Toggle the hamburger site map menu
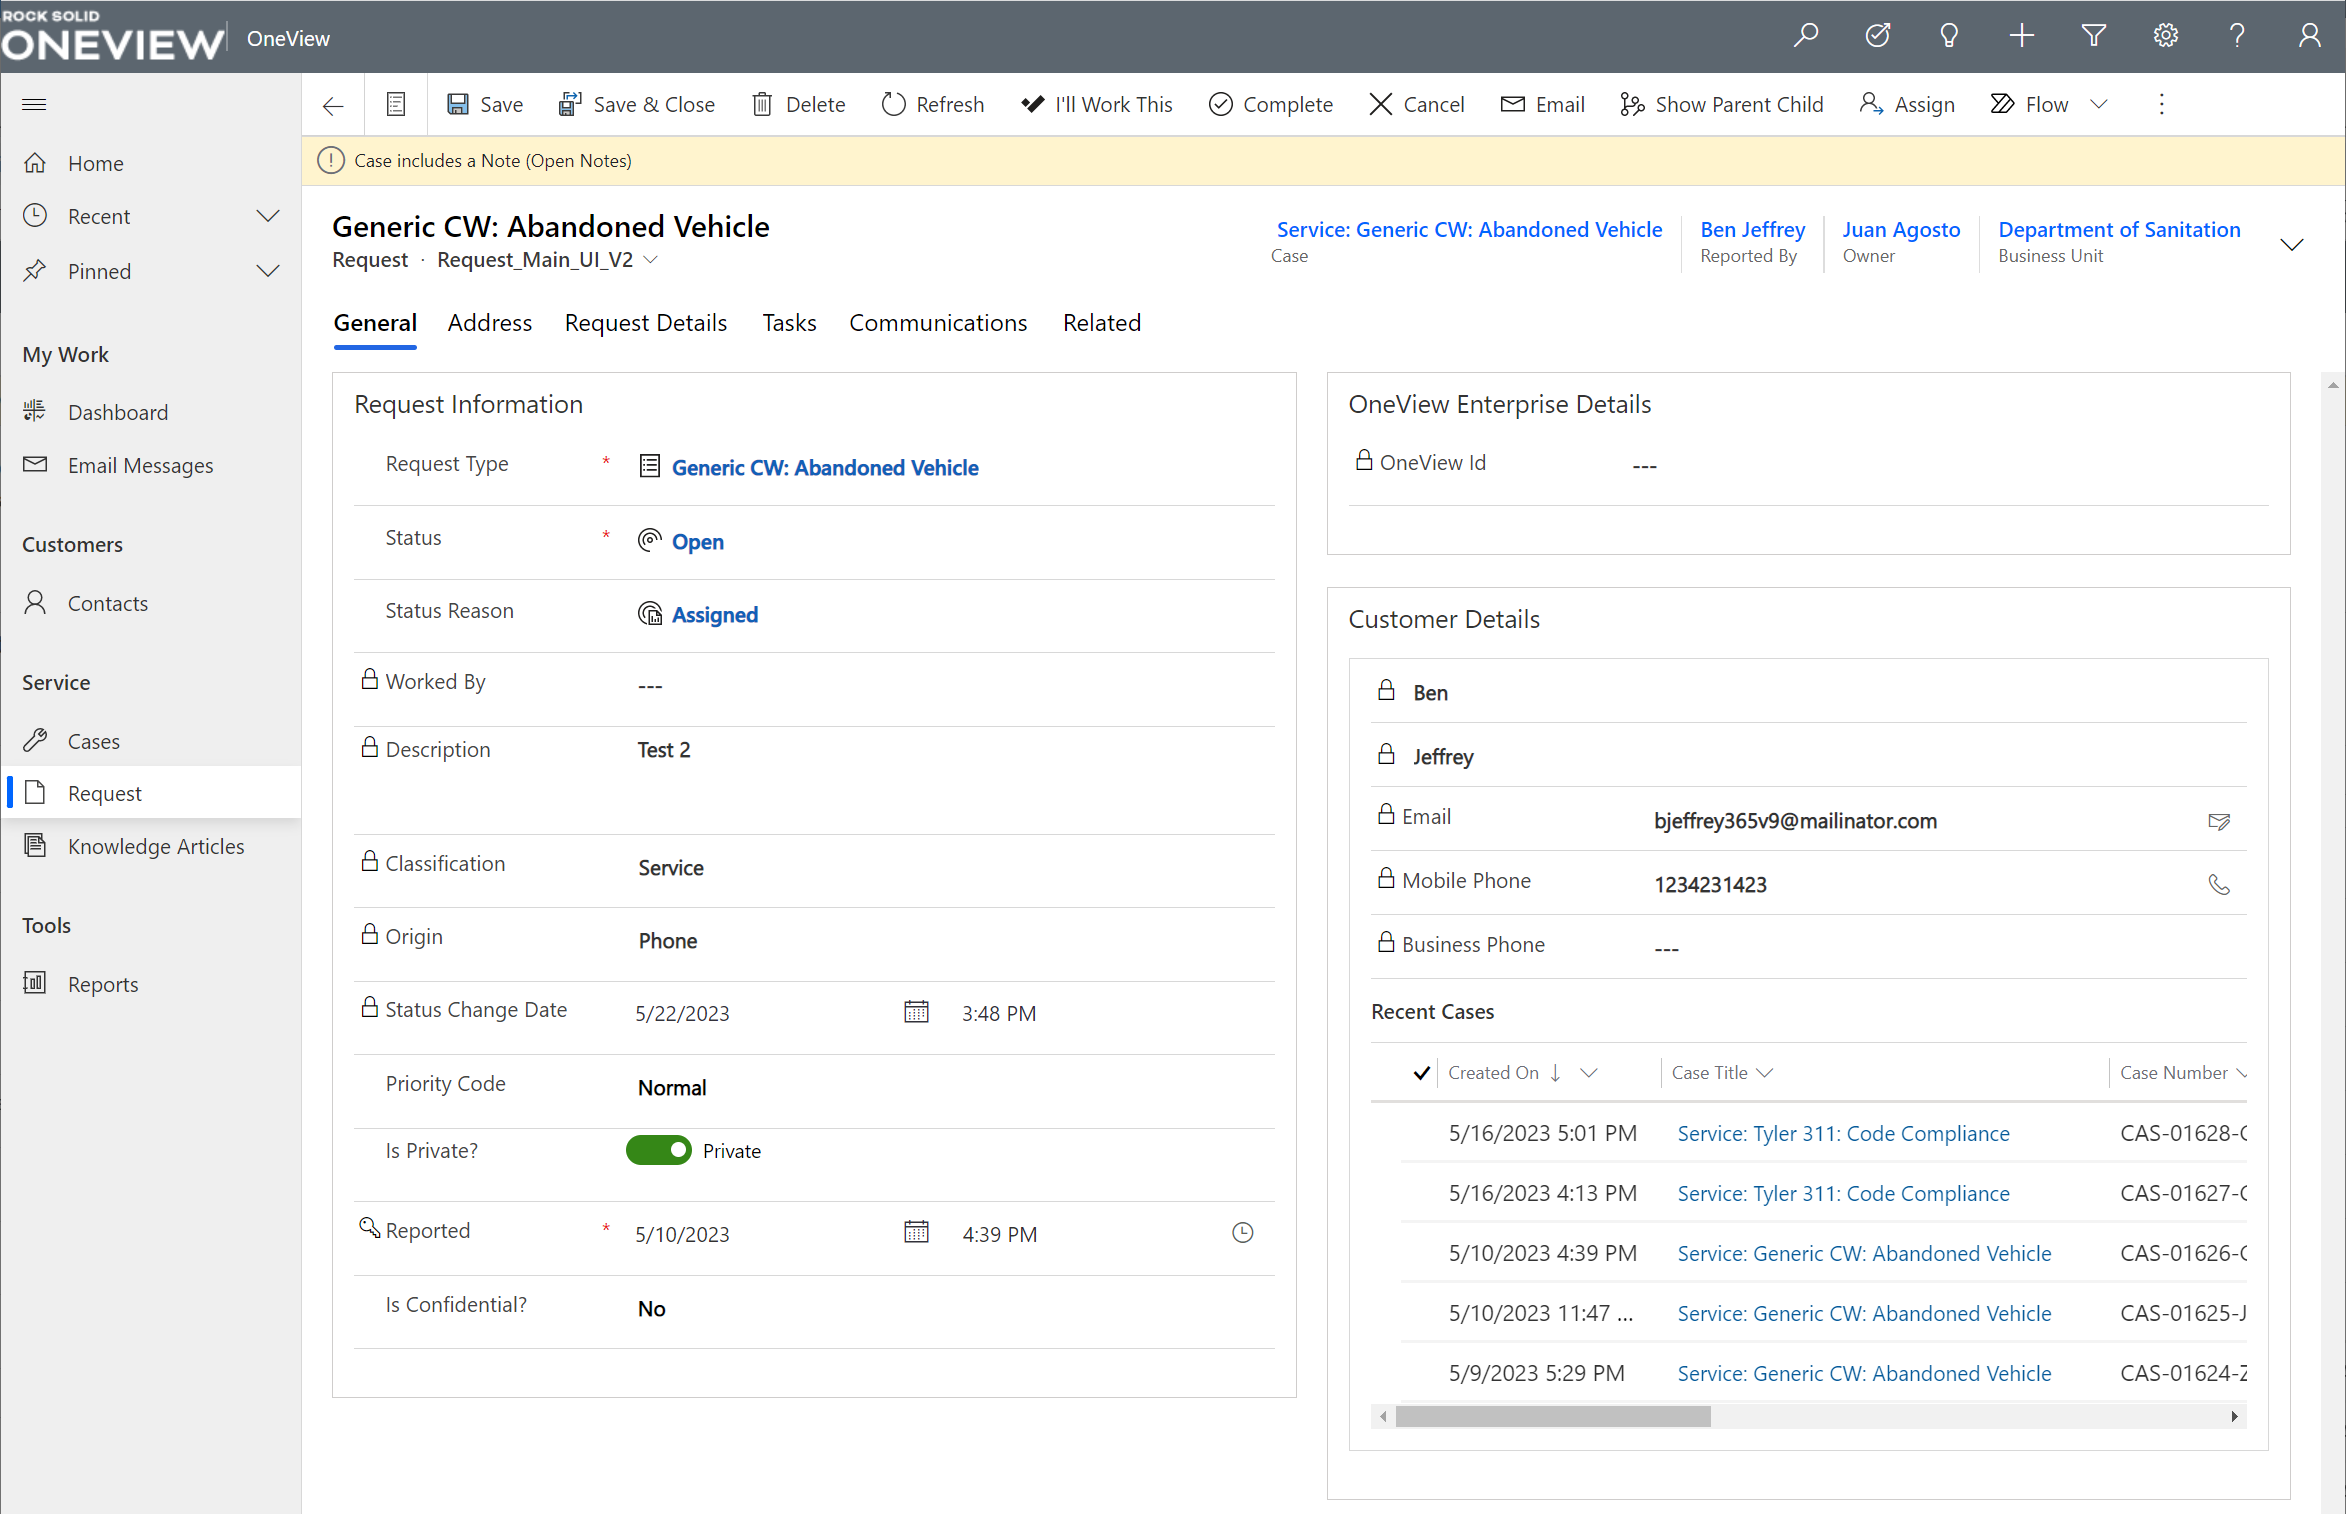The image size is (2346, 1514). [34, 104]
